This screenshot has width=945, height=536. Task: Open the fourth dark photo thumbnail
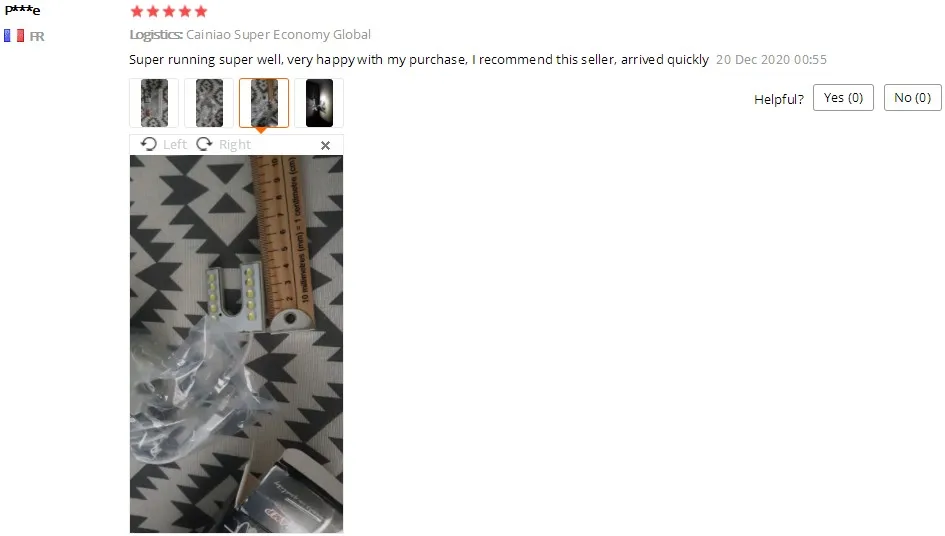coord(319,102)
